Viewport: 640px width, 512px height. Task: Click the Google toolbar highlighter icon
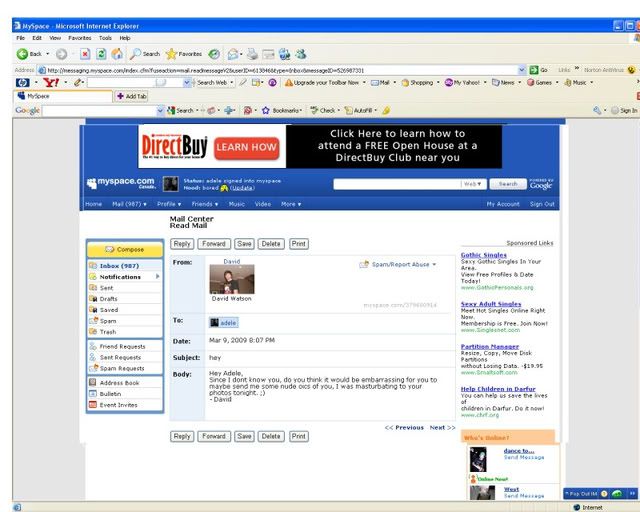386,110
